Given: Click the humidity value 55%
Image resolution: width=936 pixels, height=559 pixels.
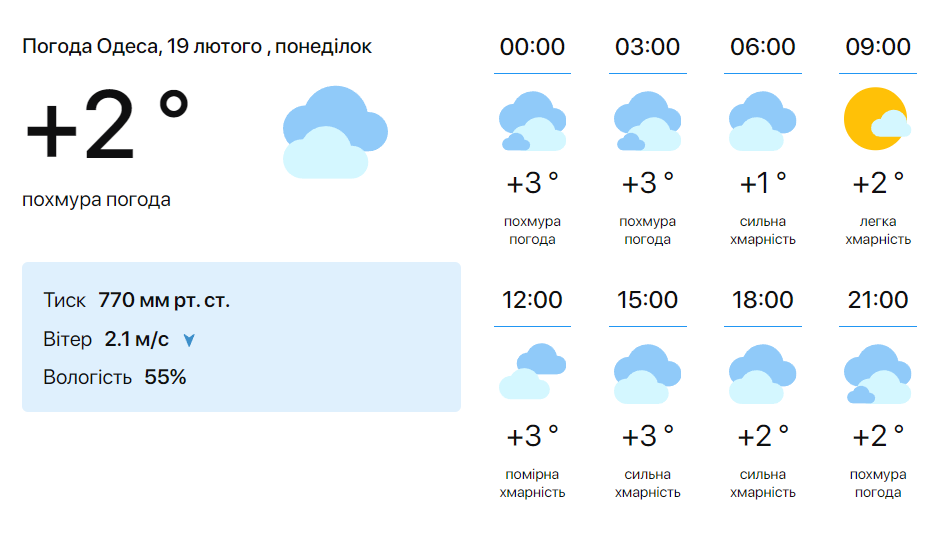Looking at the screenshot, I should [165, 377].
